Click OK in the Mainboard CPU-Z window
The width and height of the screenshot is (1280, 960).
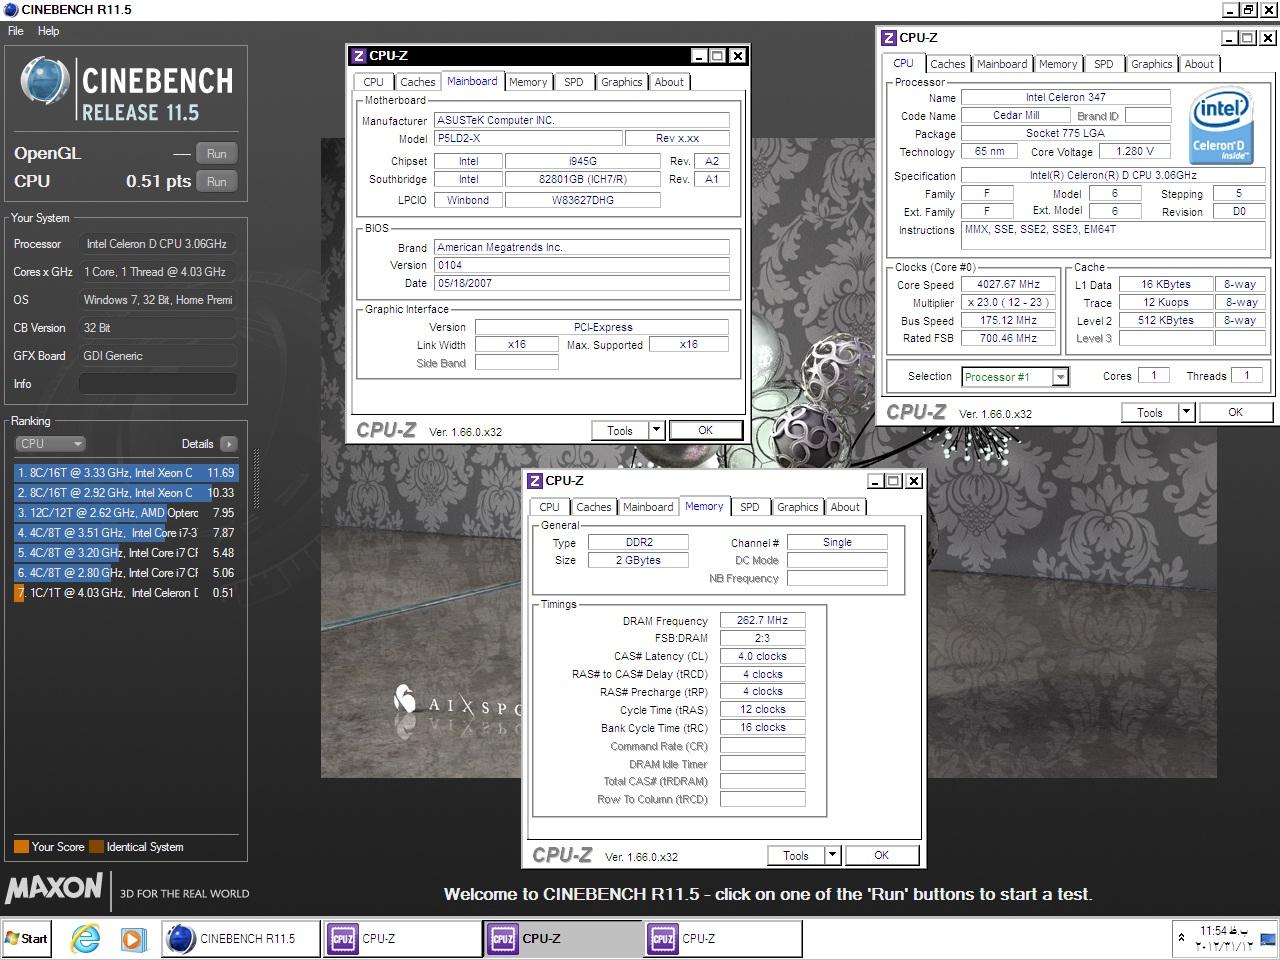coord(706,430)
